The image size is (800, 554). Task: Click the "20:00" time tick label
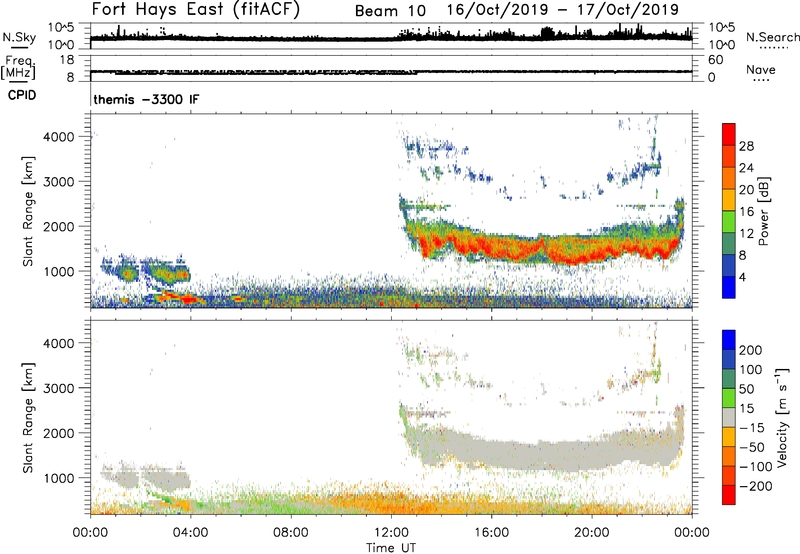tap(592, 533)
